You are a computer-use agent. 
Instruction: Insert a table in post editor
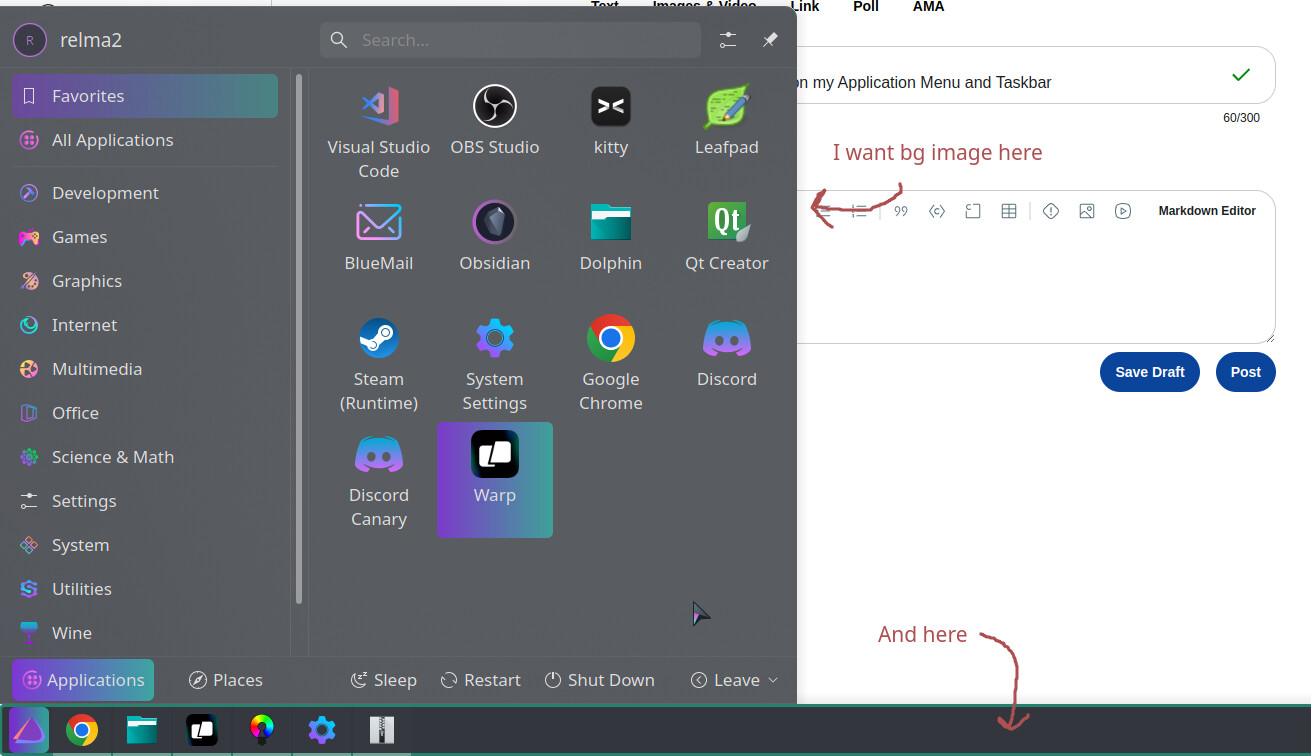point(1009,211)
